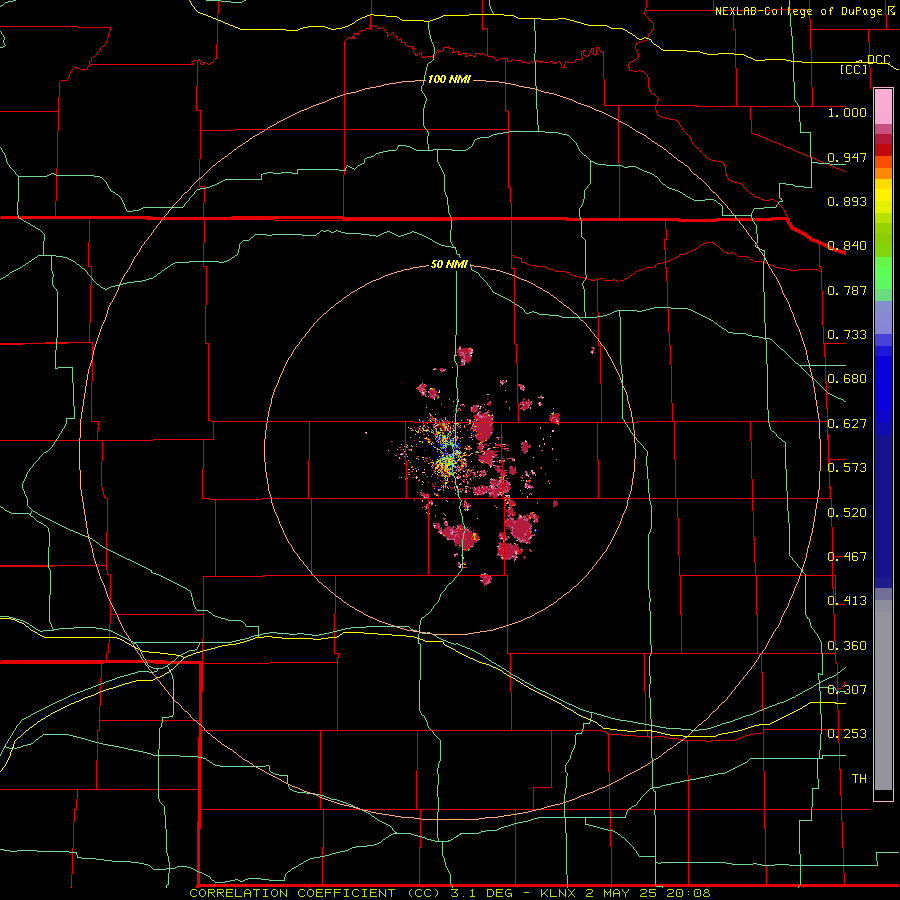This screenshot has width=900, height=900.
Task: Click the 0.840 scale value
Action: 847,246
